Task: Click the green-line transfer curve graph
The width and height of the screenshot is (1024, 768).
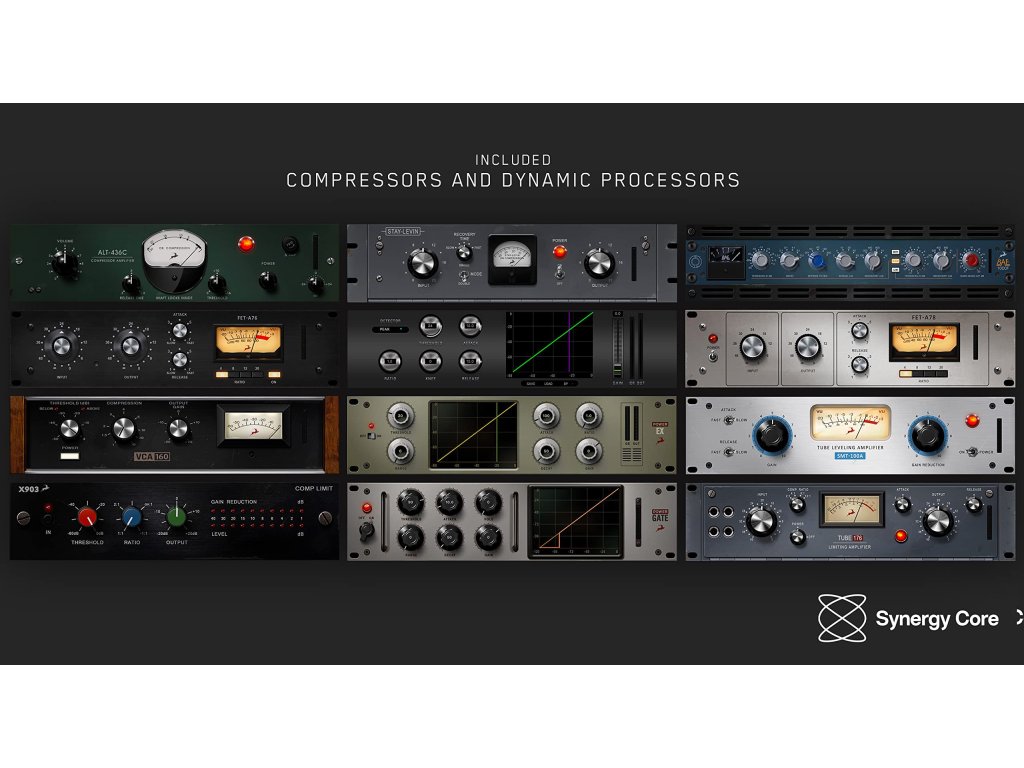Action: (550, 344)
